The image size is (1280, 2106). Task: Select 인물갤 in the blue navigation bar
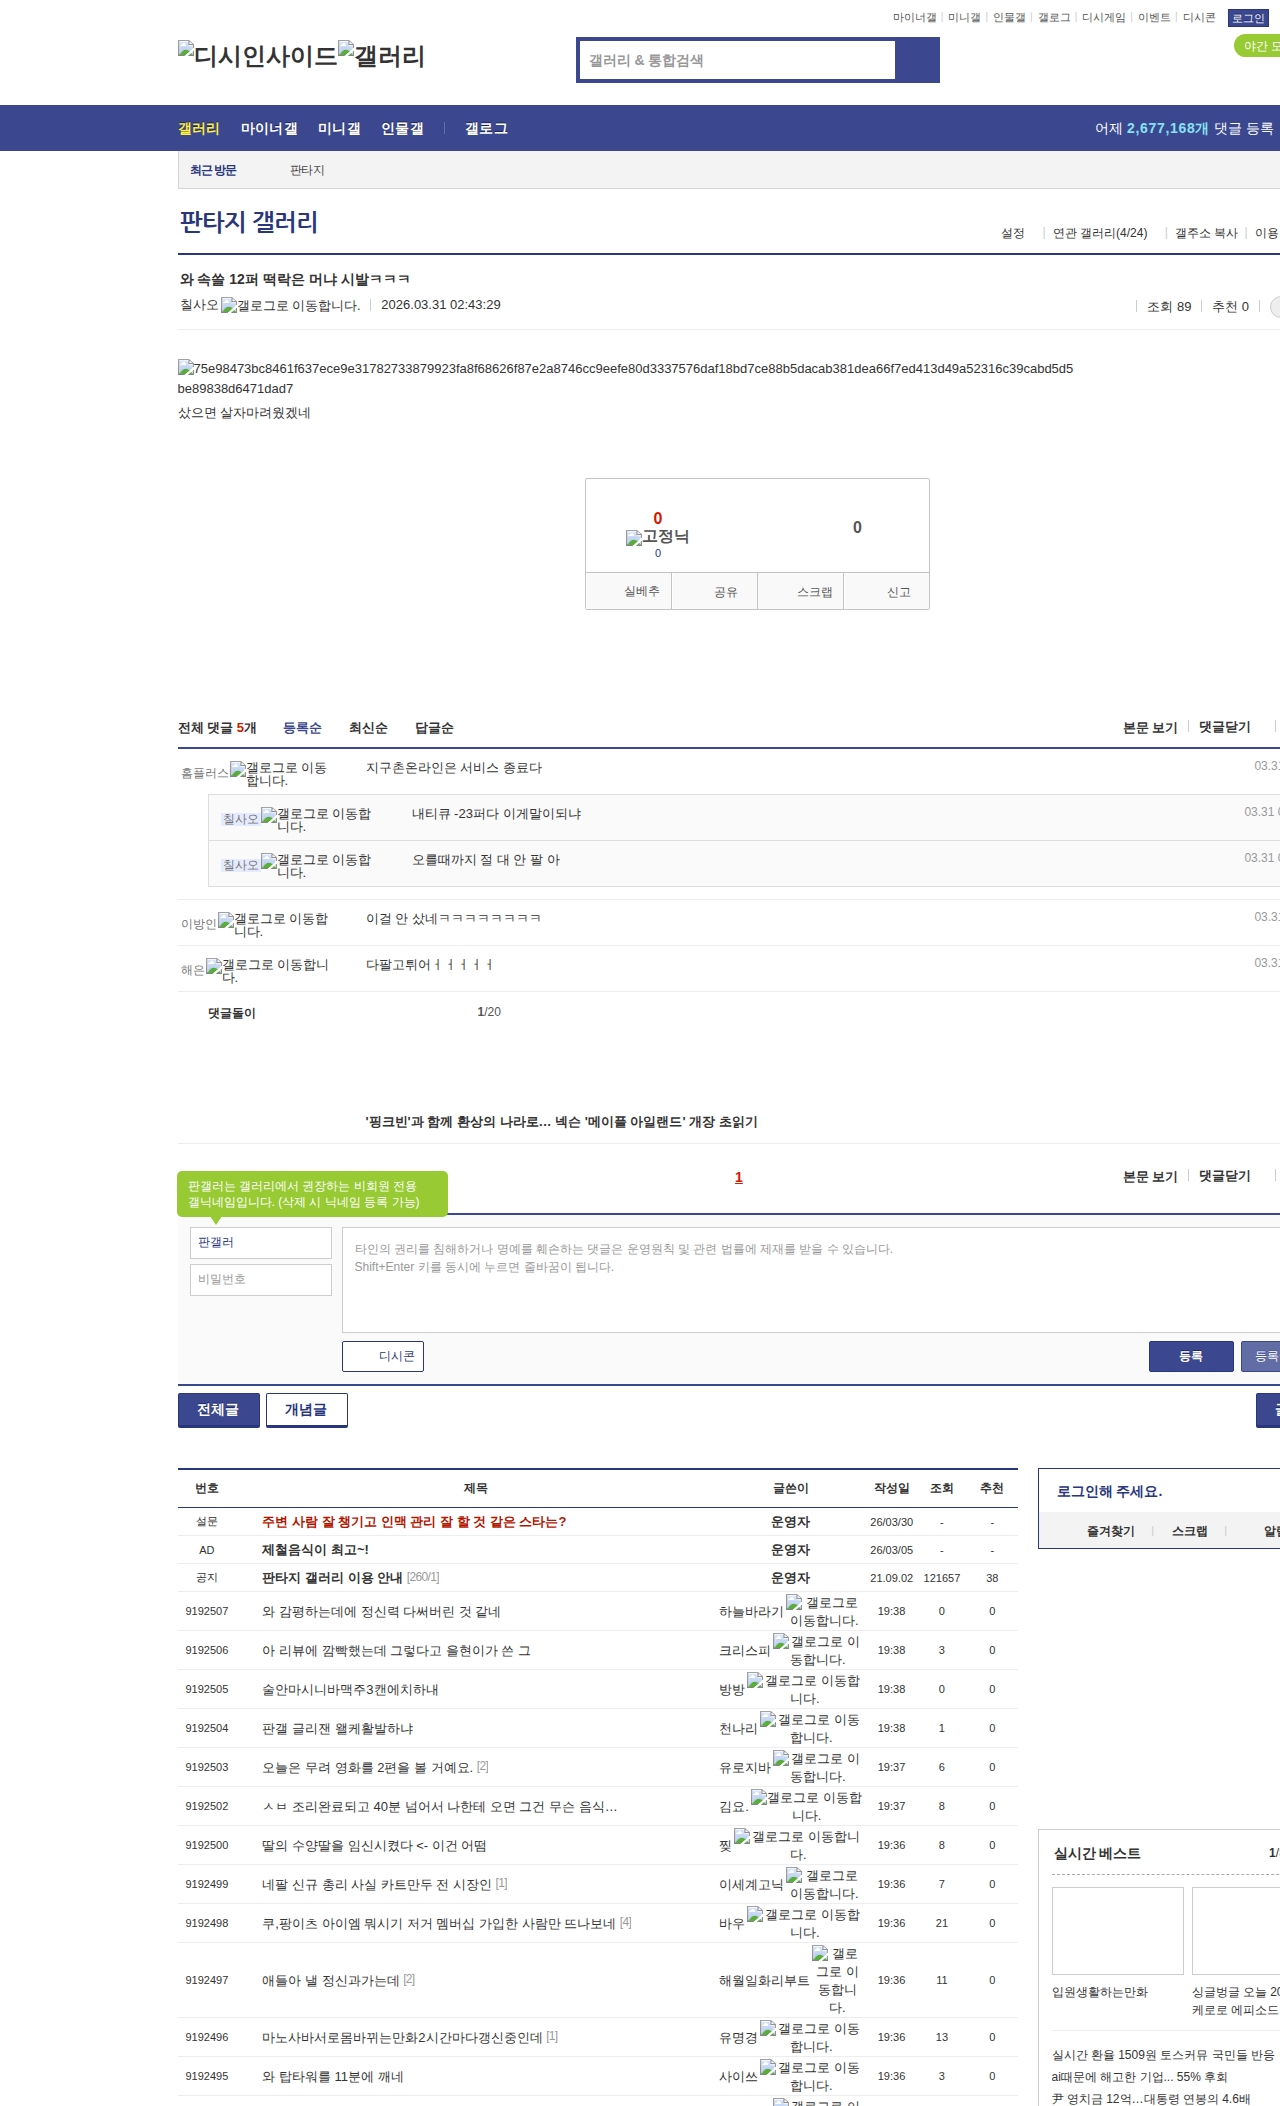click(402, 129)
